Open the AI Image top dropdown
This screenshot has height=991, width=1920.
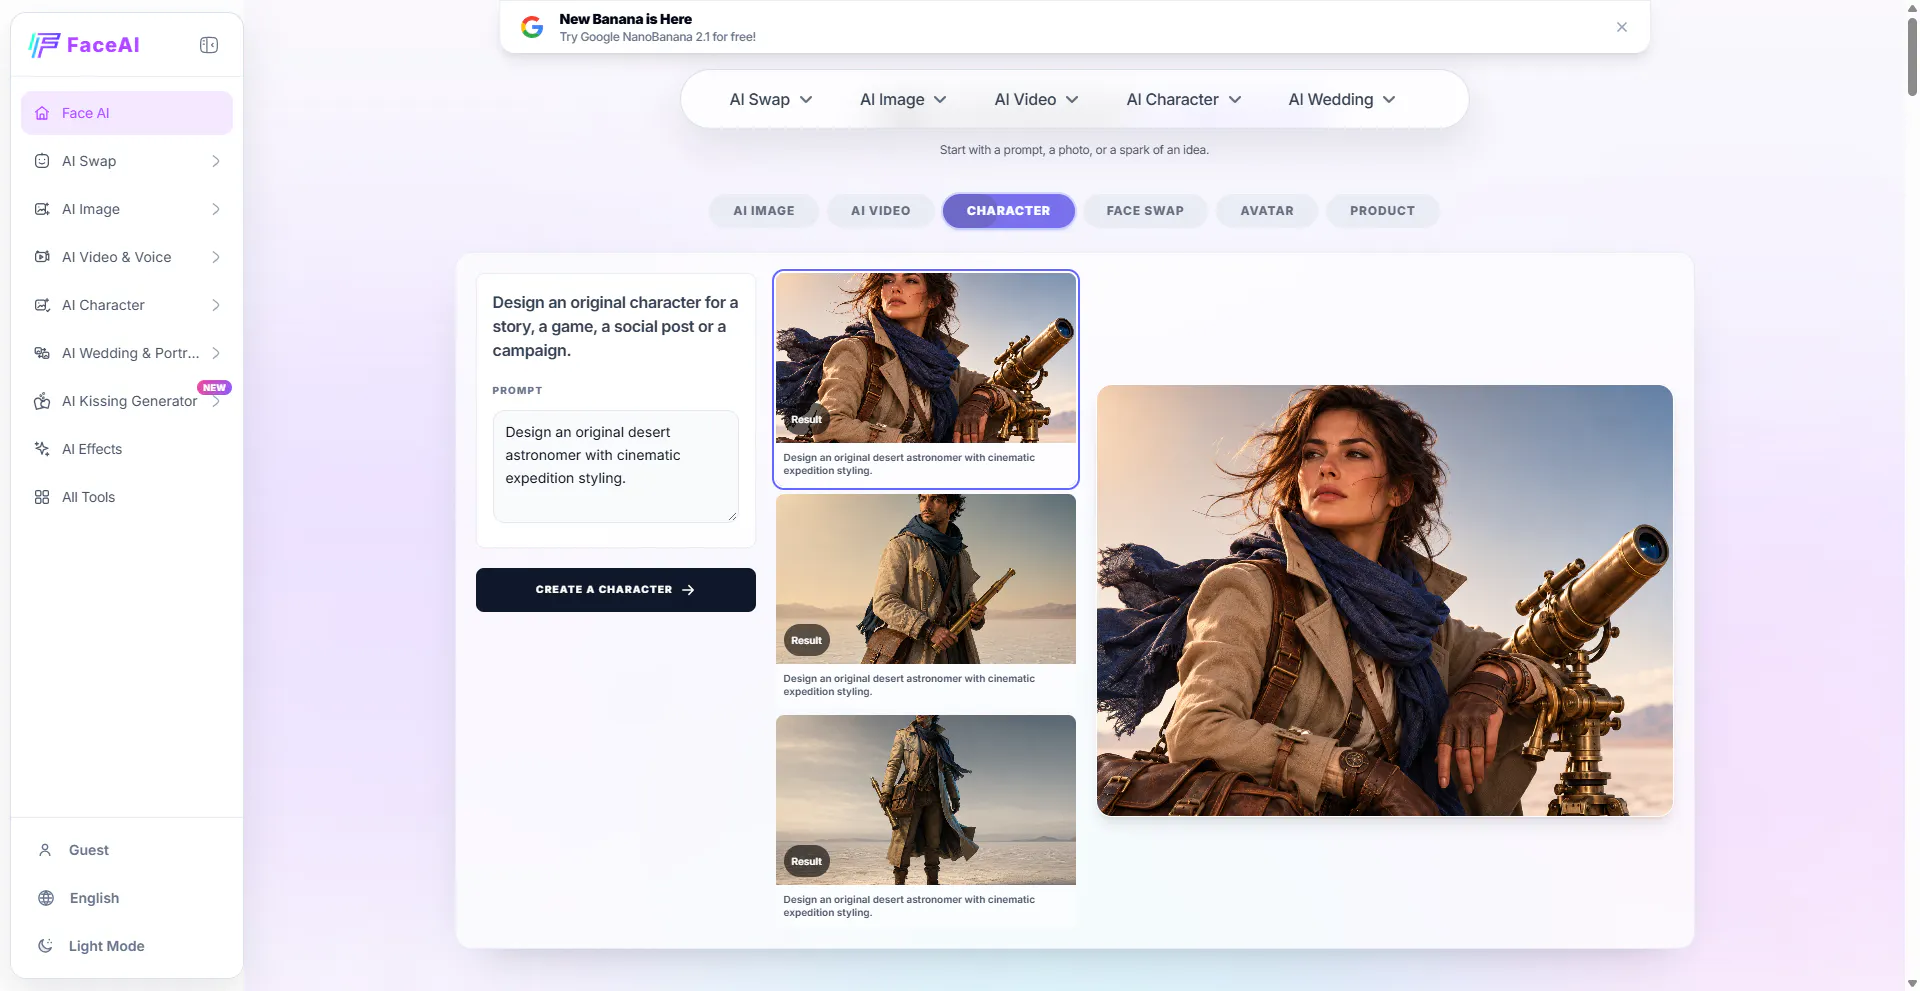pyautogui.click(x=903, y=99)
